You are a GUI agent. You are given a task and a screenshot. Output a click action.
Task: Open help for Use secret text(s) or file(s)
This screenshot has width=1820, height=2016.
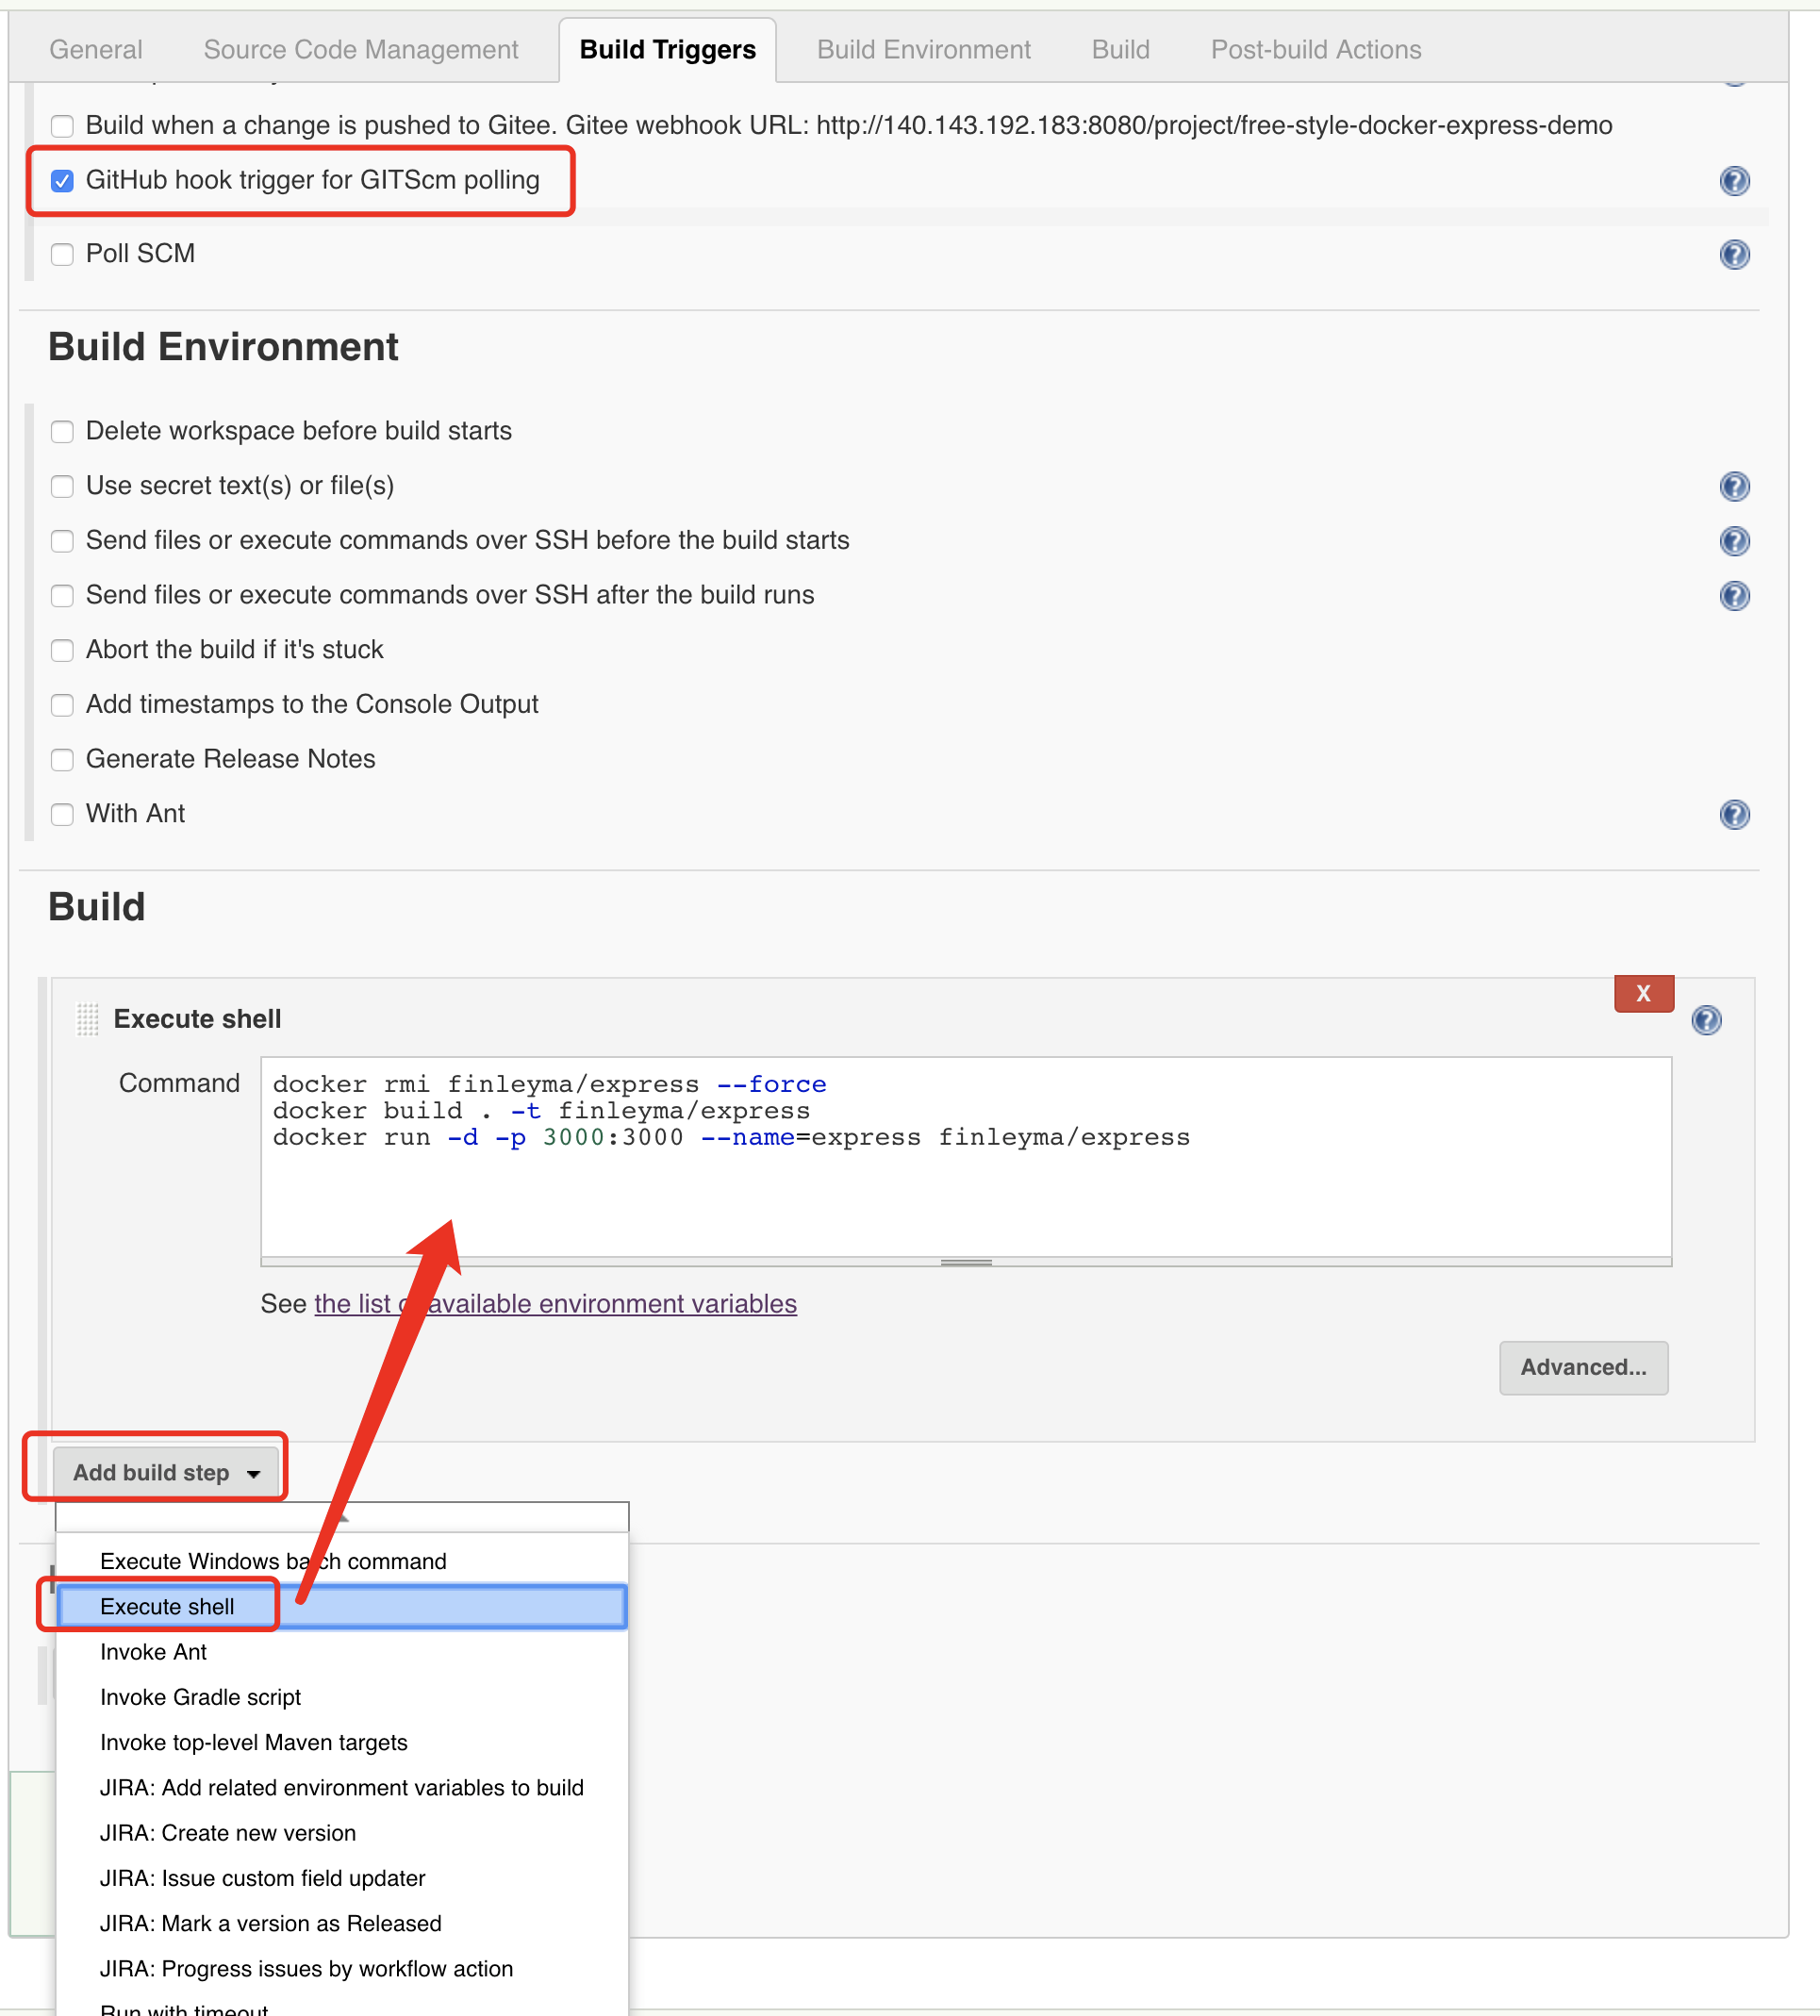tap(1734, 487)
